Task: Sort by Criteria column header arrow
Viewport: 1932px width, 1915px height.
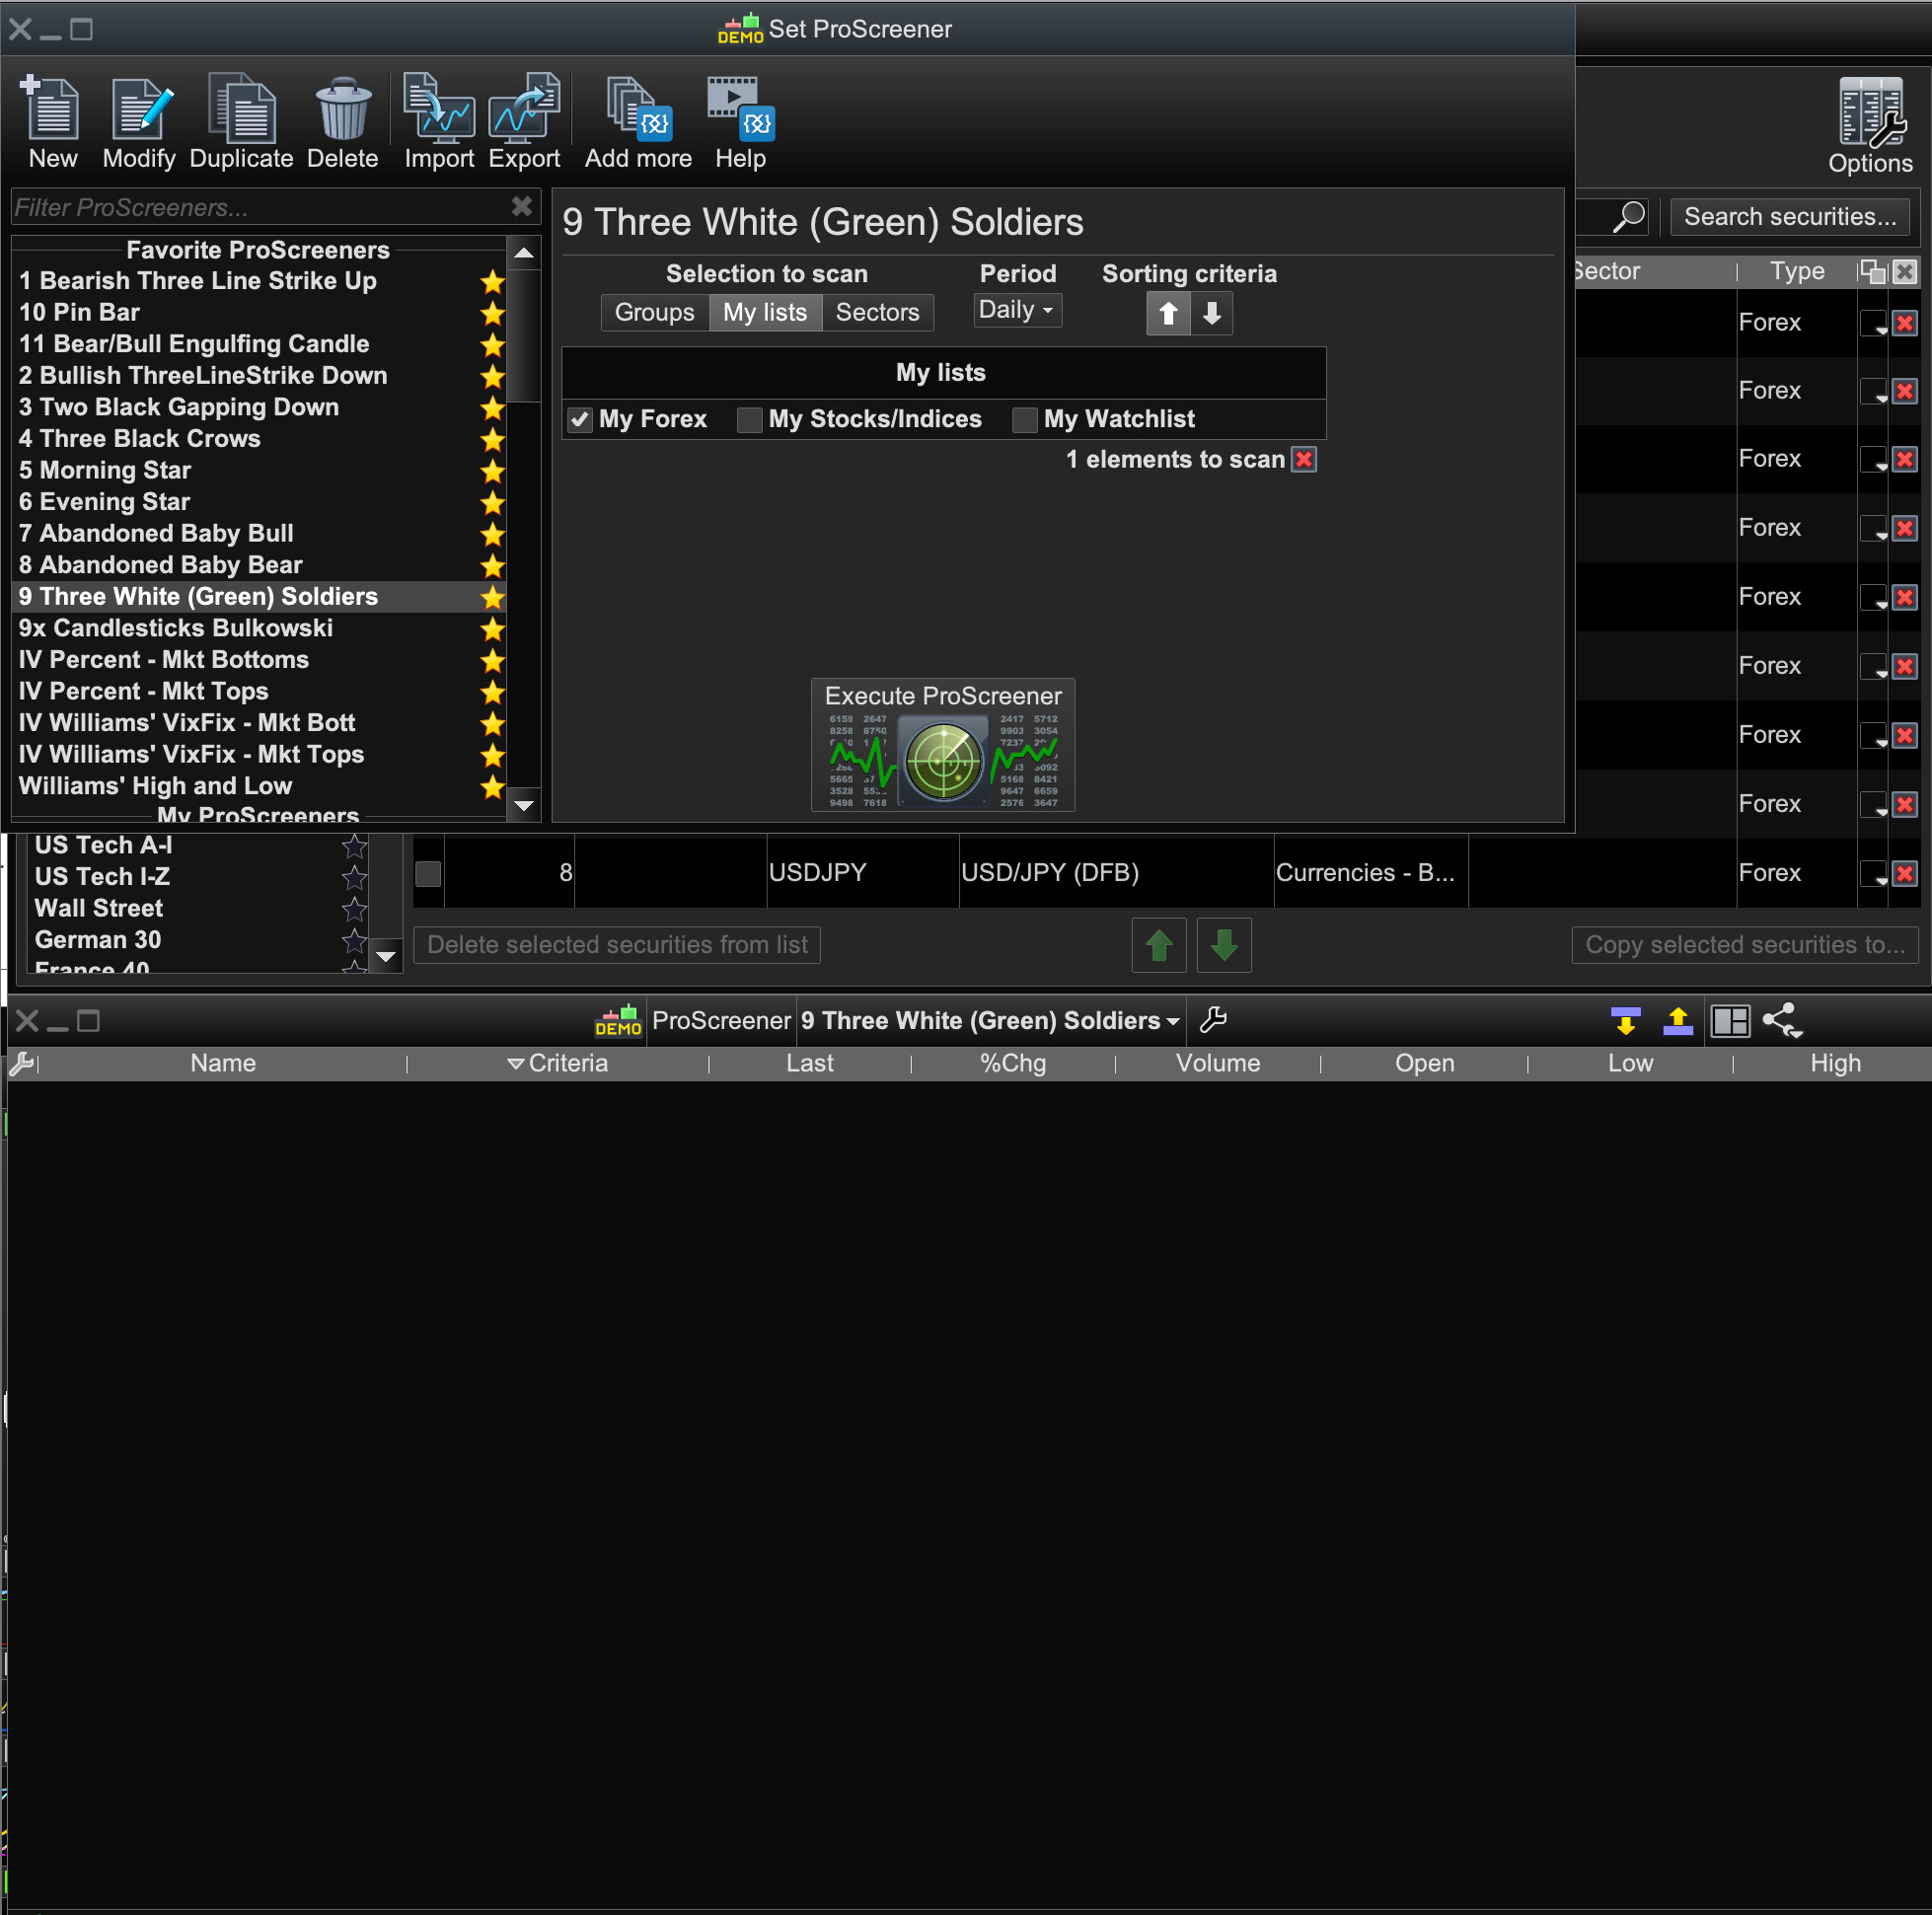Action: [516, 1064]
